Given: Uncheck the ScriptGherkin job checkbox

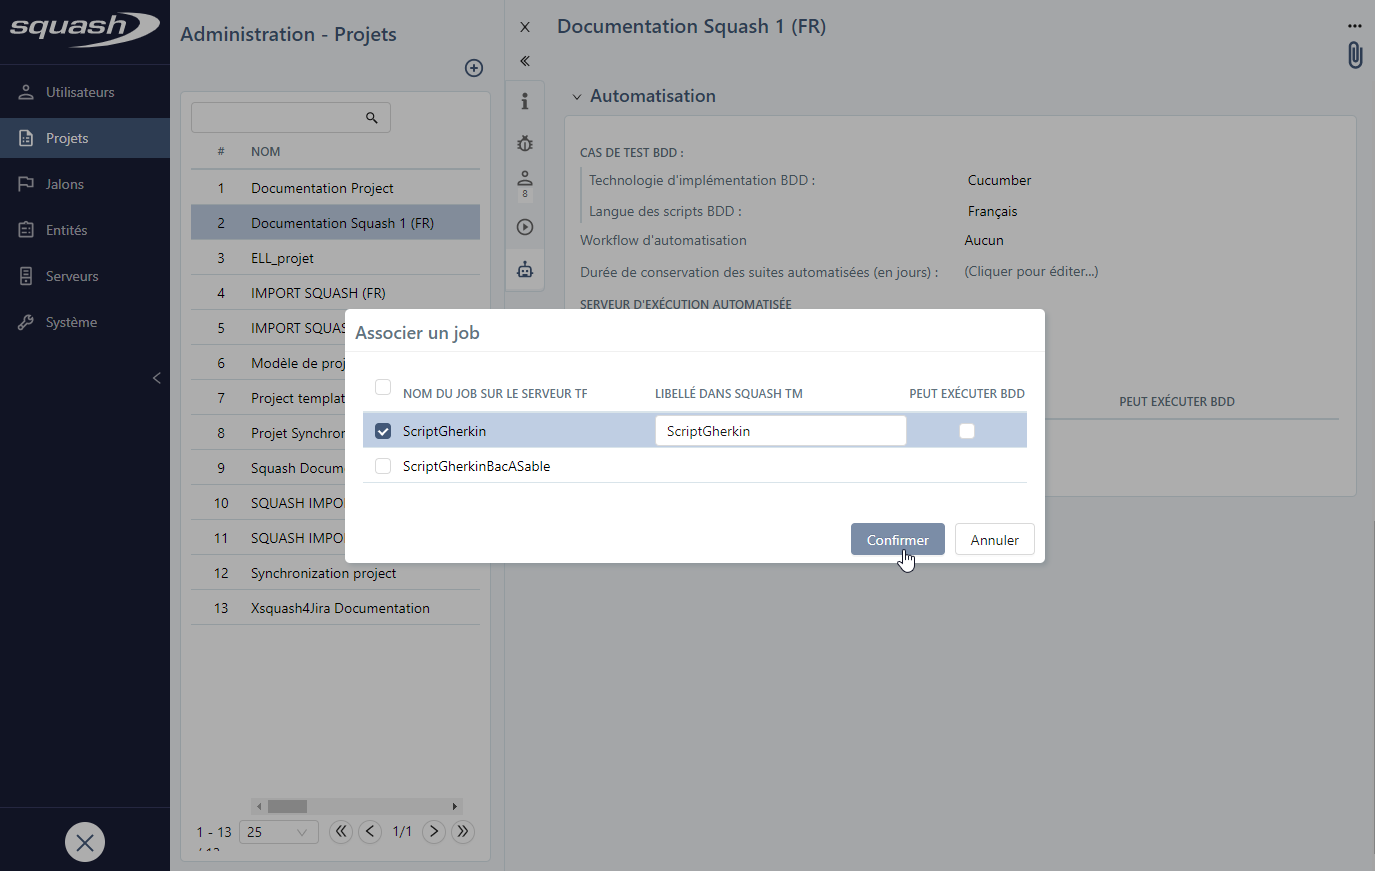Looking at the screenshot, I should 383,431.
